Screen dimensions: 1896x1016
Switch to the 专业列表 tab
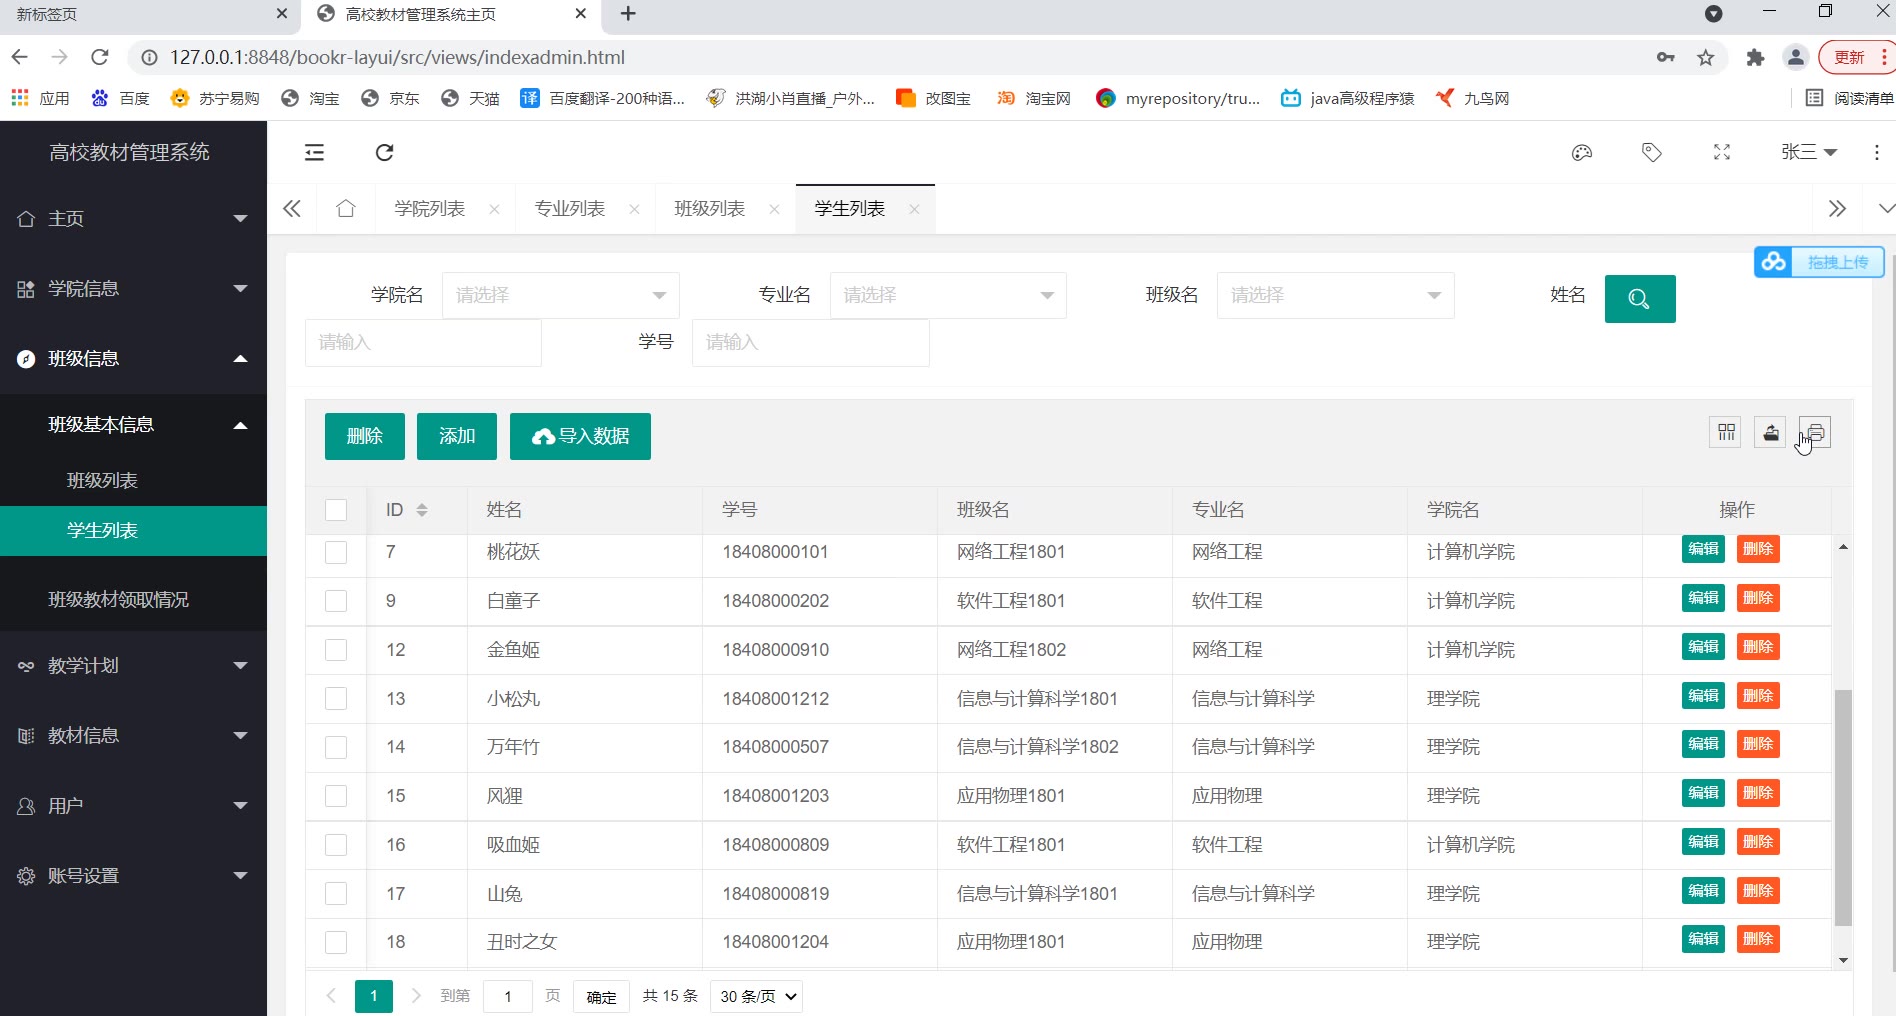[570, 208]
